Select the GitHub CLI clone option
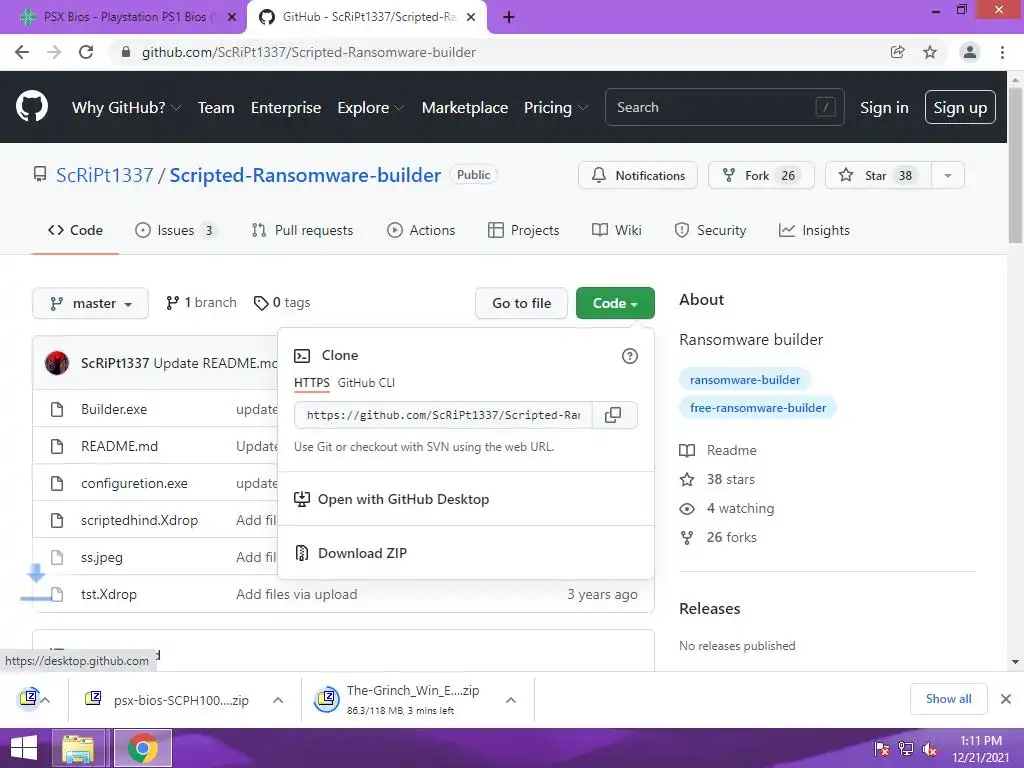Image resolution: width=1024 pixels, height=768 pixels. (x=366, y=383)
